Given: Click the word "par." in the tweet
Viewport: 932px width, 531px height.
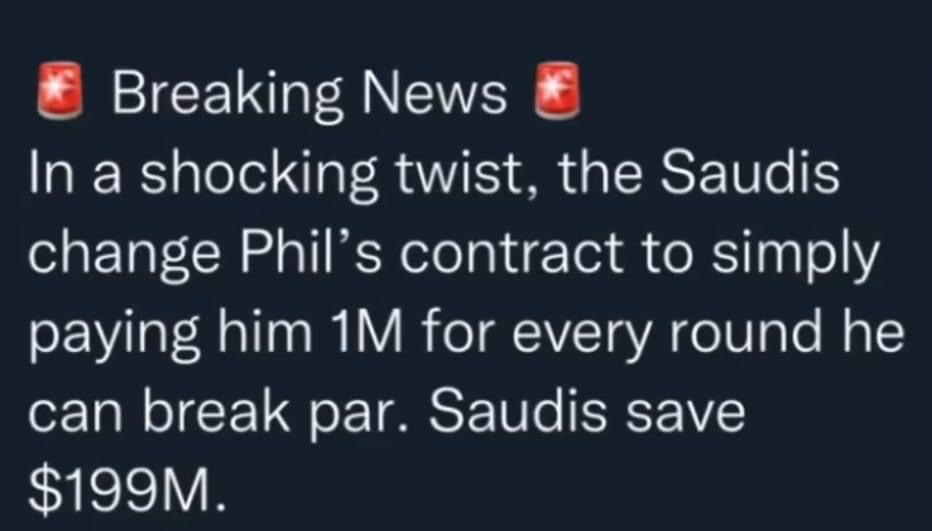Looking at the screenshot, I should point(361,417).
